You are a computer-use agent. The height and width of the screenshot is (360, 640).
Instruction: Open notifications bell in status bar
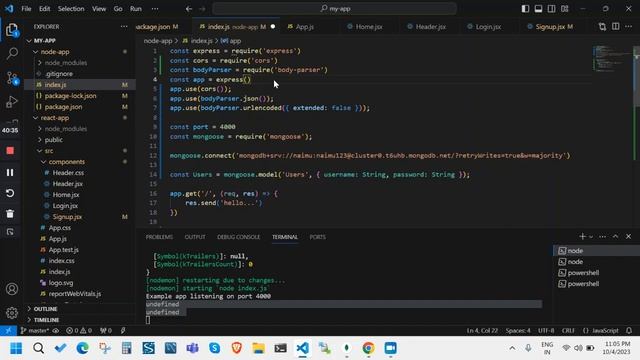coord(629,330)
